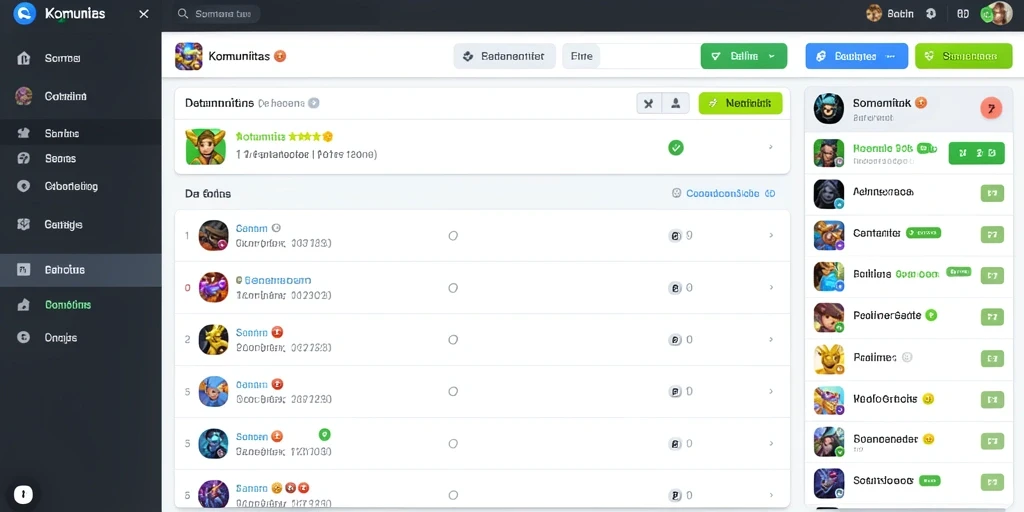Image resolution: width=1024 pixels, height=512 pixels.
Task: Click person icon button in Detamnnitins header
Action: [676, 103]
